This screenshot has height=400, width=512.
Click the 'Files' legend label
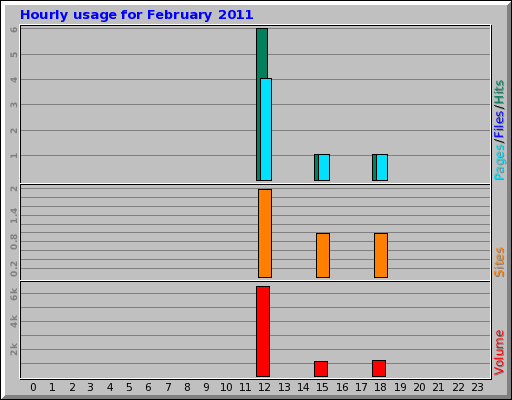[499, 125]
